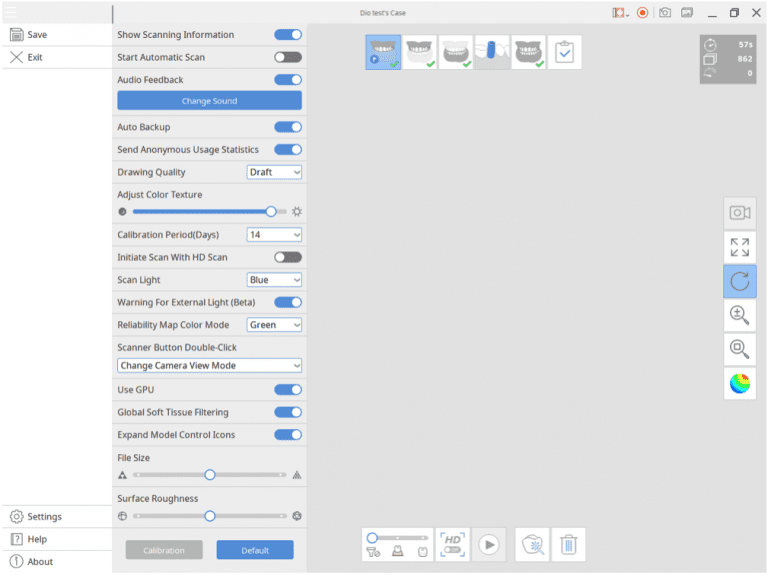Select the teeth and gingiva filter icon
768x575 pixels.
click(398, 552)
